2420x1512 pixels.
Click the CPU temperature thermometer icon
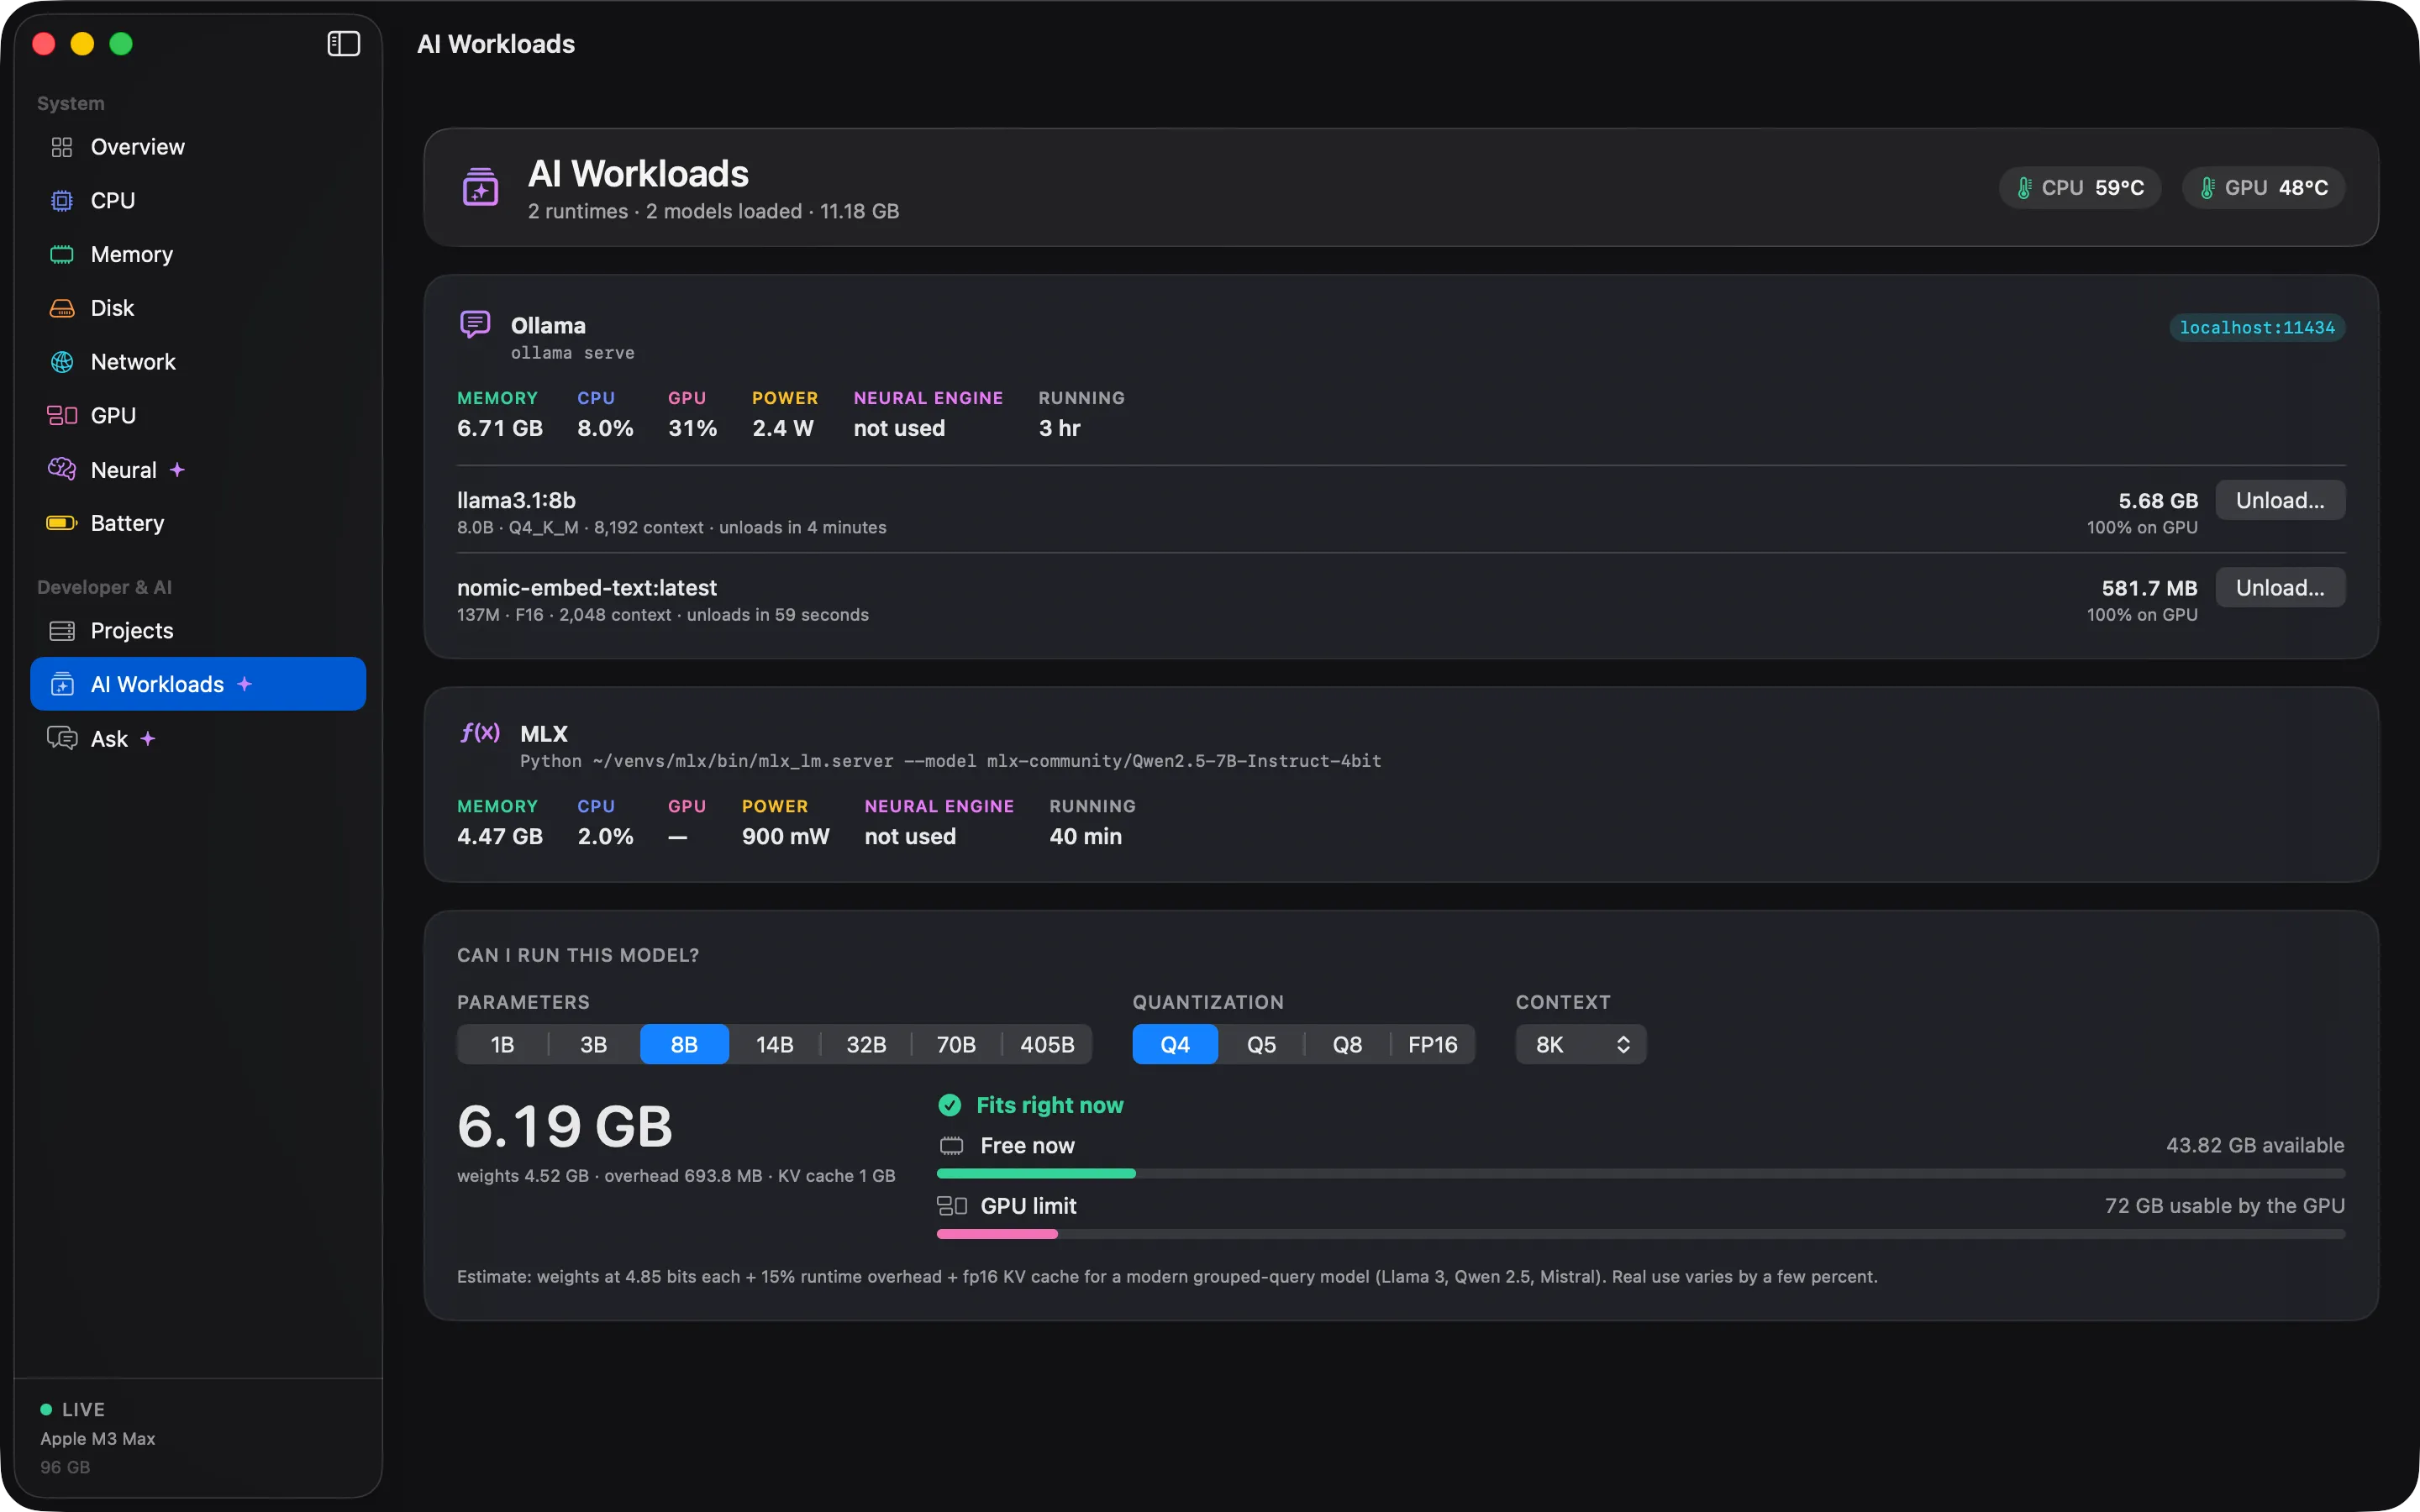2024,188
